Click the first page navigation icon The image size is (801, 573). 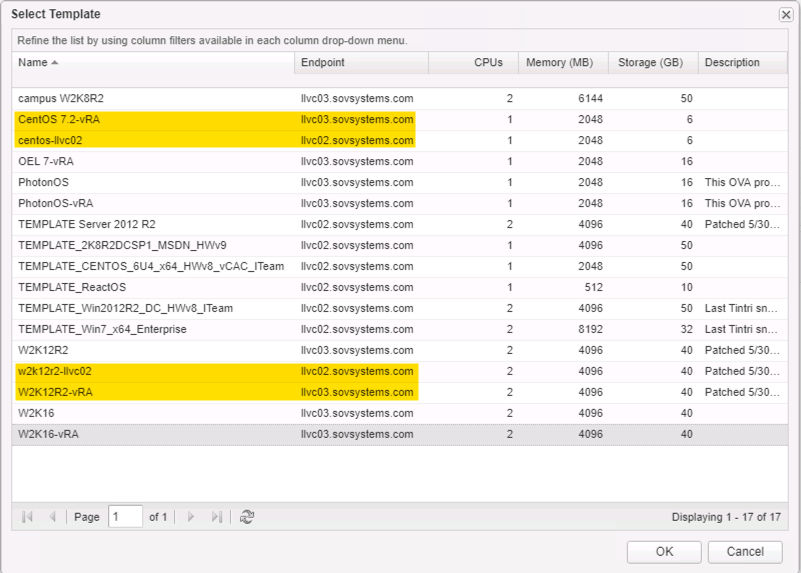point(27,517)
